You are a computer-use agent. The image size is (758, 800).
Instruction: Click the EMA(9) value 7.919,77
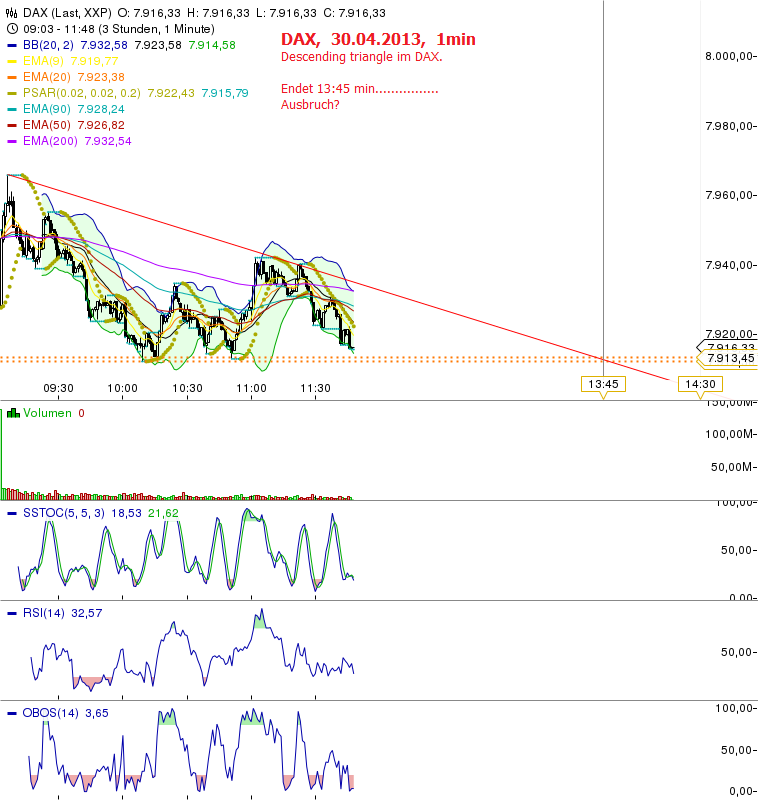click(94, 61)
